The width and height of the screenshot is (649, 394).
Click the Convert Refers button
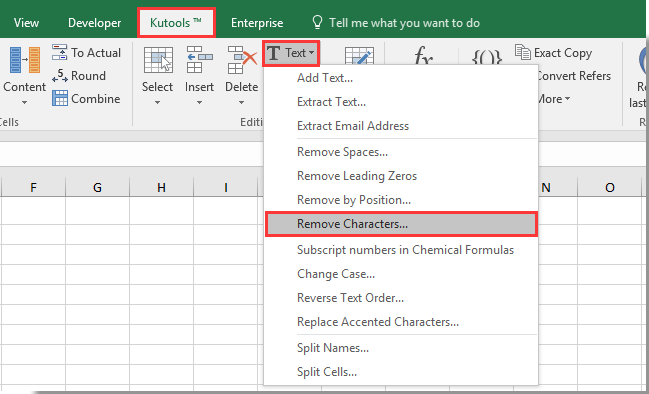(x=574, y=76)
